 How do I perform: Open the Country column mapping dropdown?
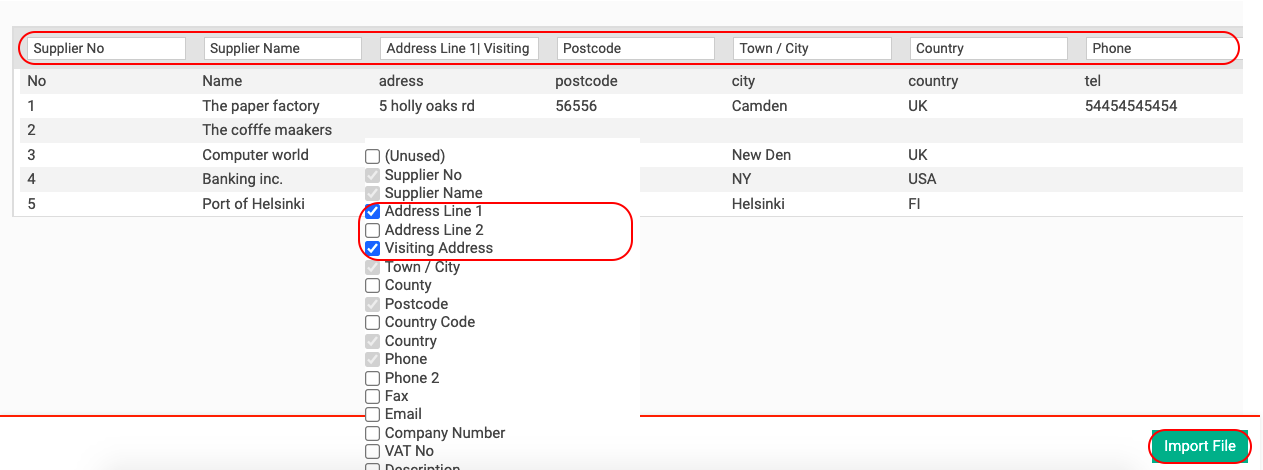(988, 48)
